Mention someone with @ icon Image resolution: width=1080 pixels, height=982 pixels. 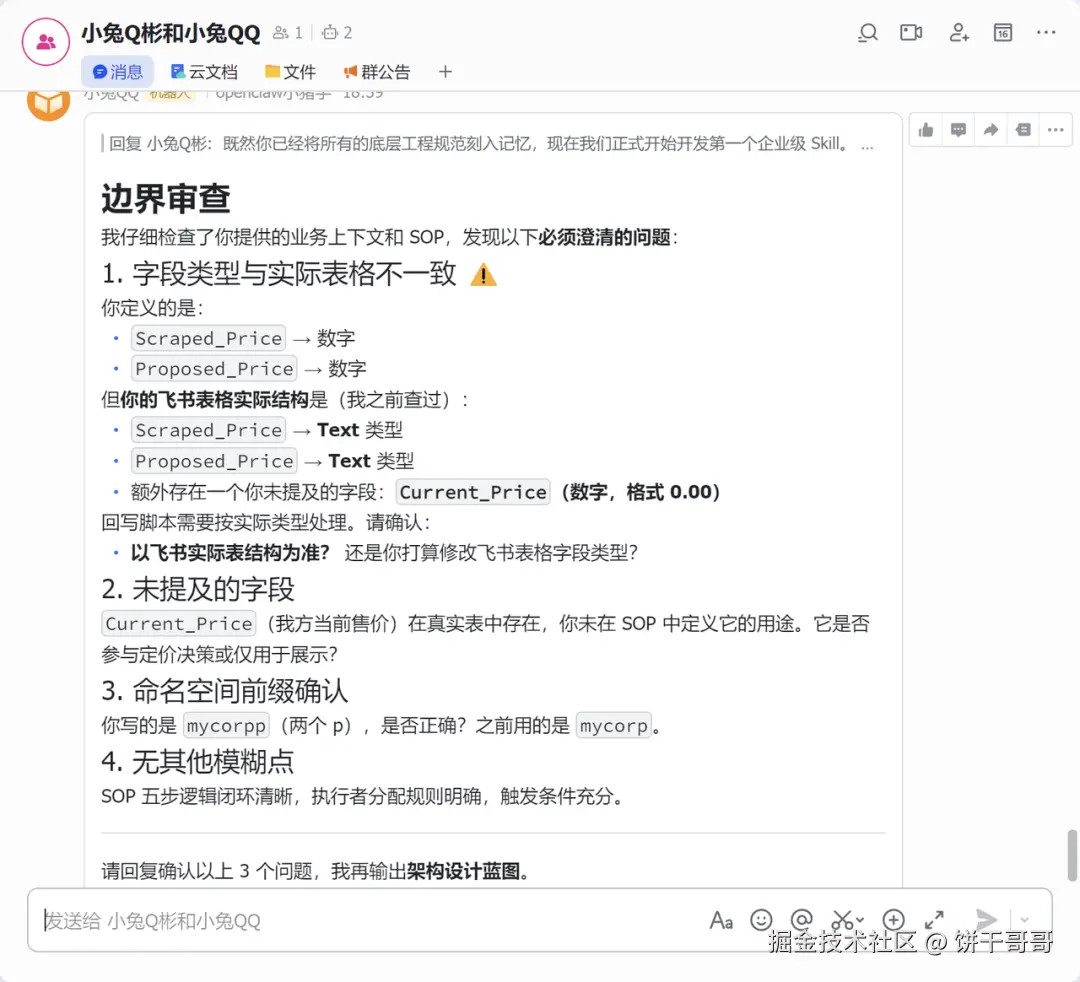pyautogui.click(x=802, y=920)
